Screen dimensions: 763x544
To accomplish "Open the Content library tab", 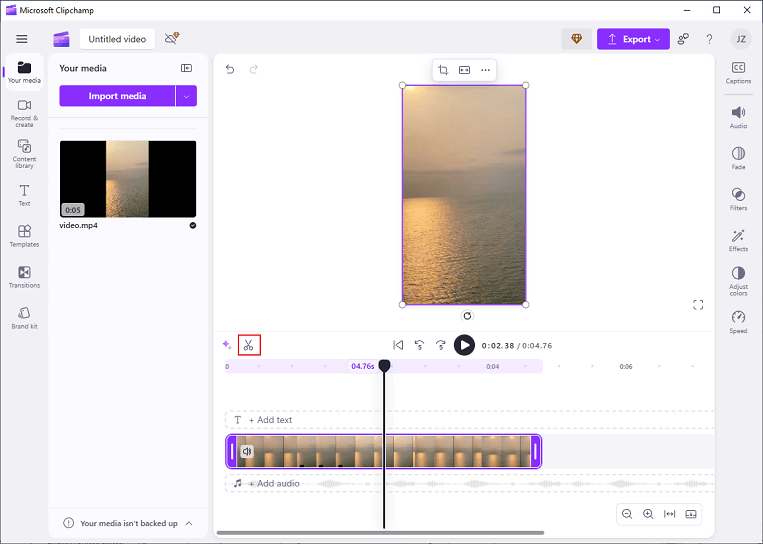I will [x=24, y=154].
